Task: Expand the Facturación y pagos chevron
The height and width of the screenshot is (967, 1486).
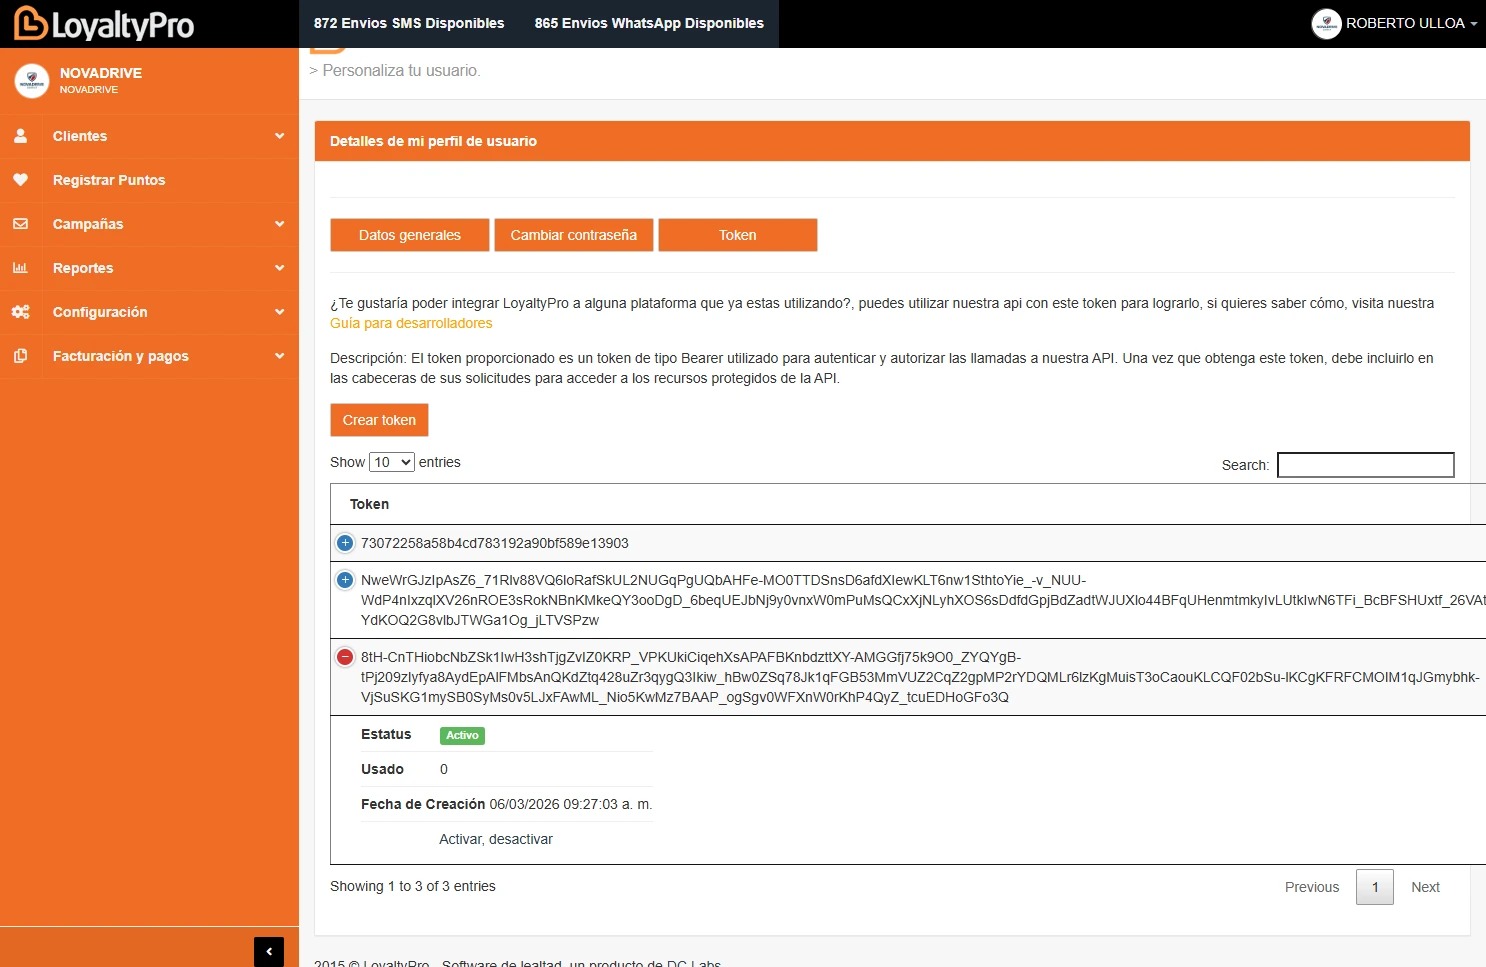Action: coord(280,356)
